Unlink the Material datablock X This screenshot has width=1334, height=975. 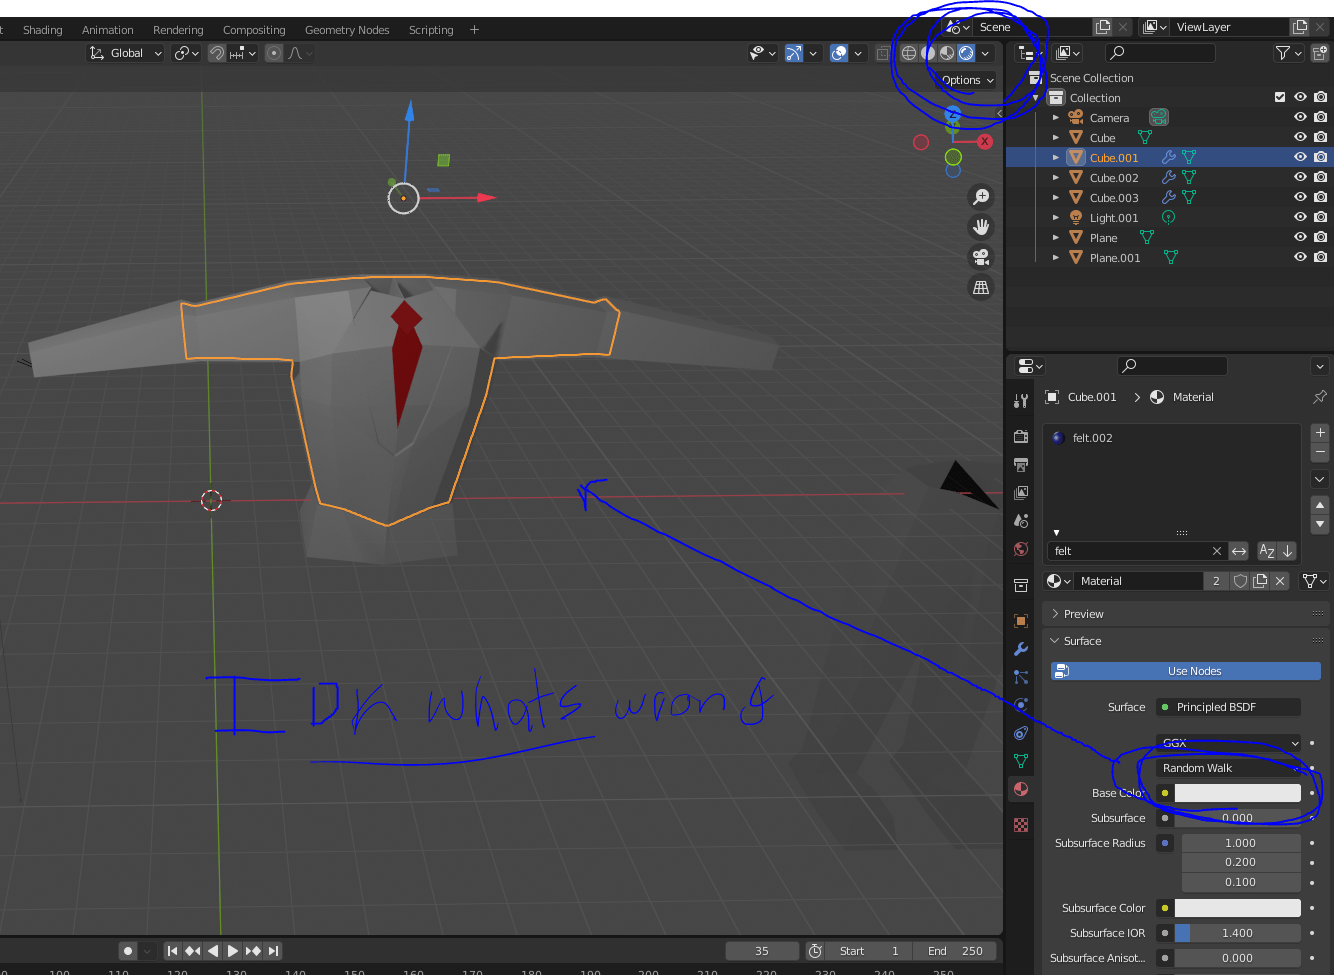click(x=1280, y=581)
